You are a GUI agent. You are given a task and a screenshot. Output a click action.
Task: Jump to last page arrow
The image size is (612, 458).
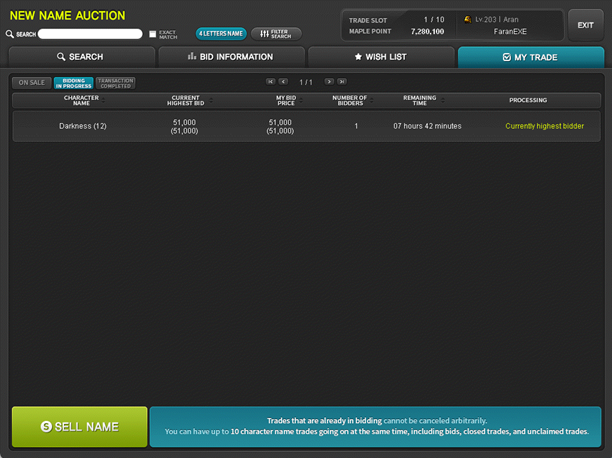[342, 82]
